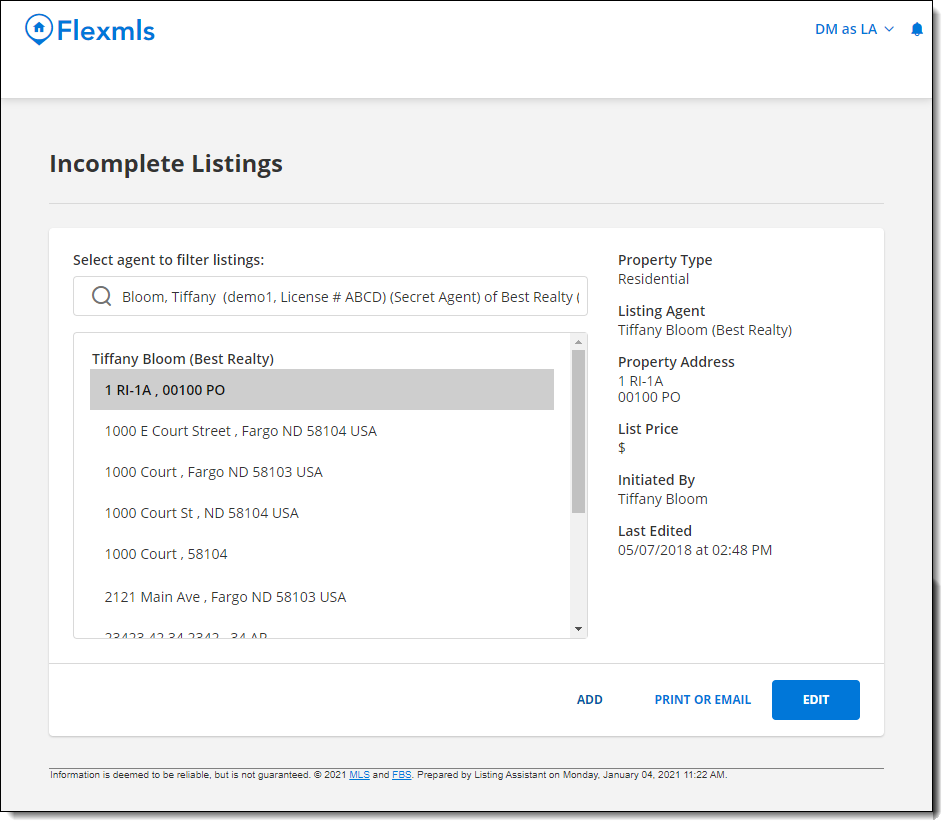
Task: Select listing 1000 E Court Street, Fargo
Action: (322, 431)
